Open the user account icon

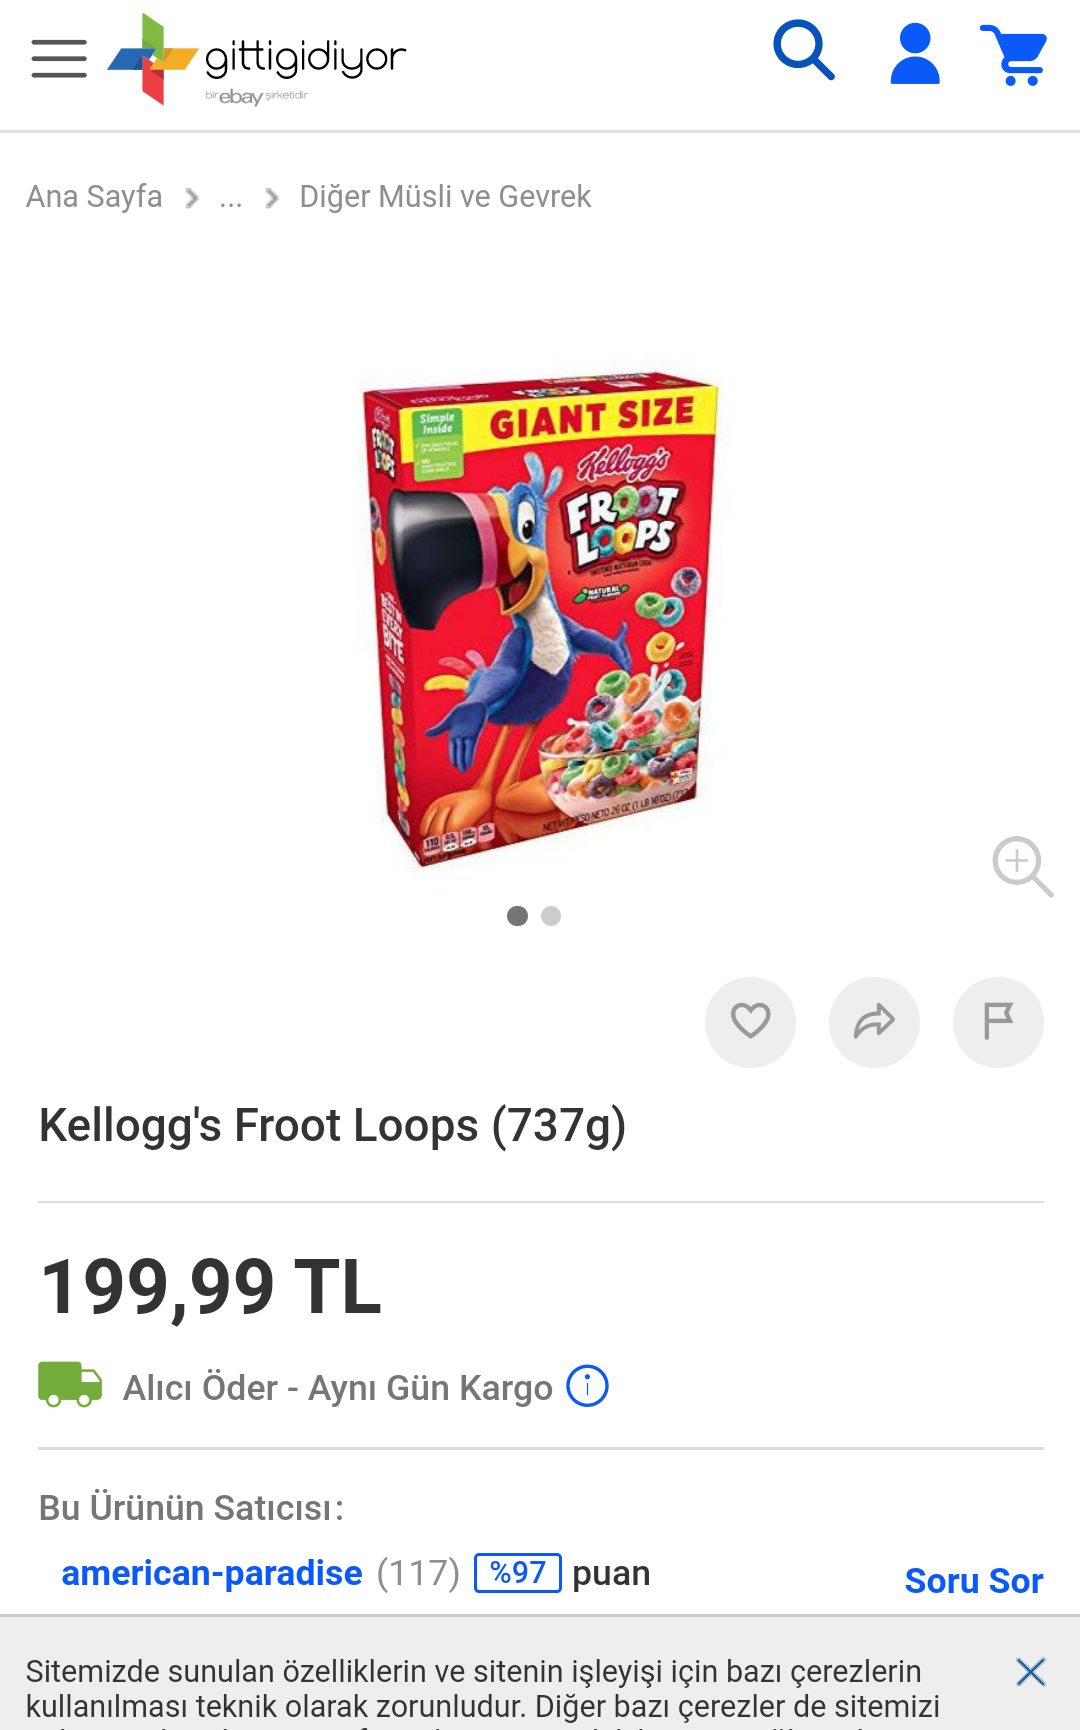click(x=915, y=54)
